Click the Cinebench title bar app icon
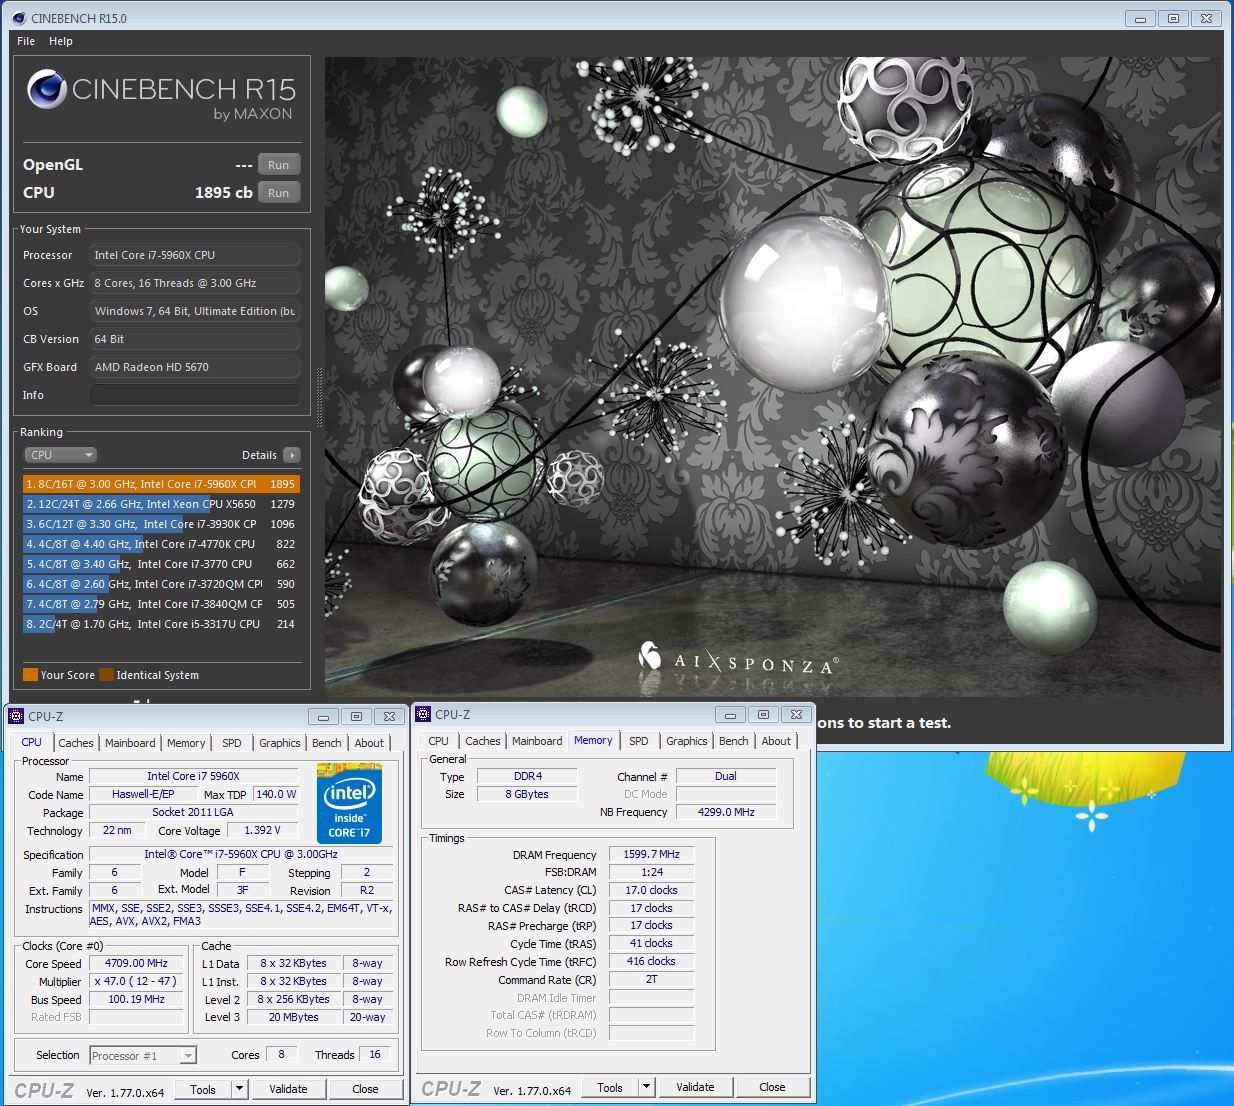Viewport: 1234px width, 1106px height. pos(18,18)
